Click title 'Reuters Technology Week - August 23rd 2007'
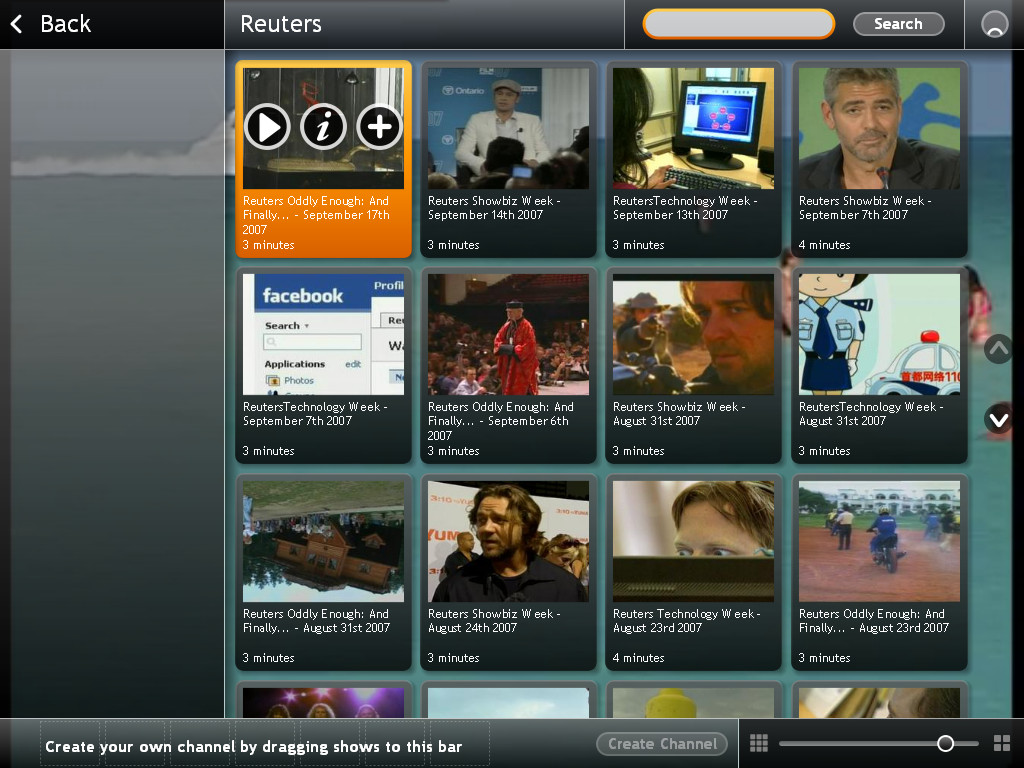Viewport: 1024px width, 768px height. [687, 620]
